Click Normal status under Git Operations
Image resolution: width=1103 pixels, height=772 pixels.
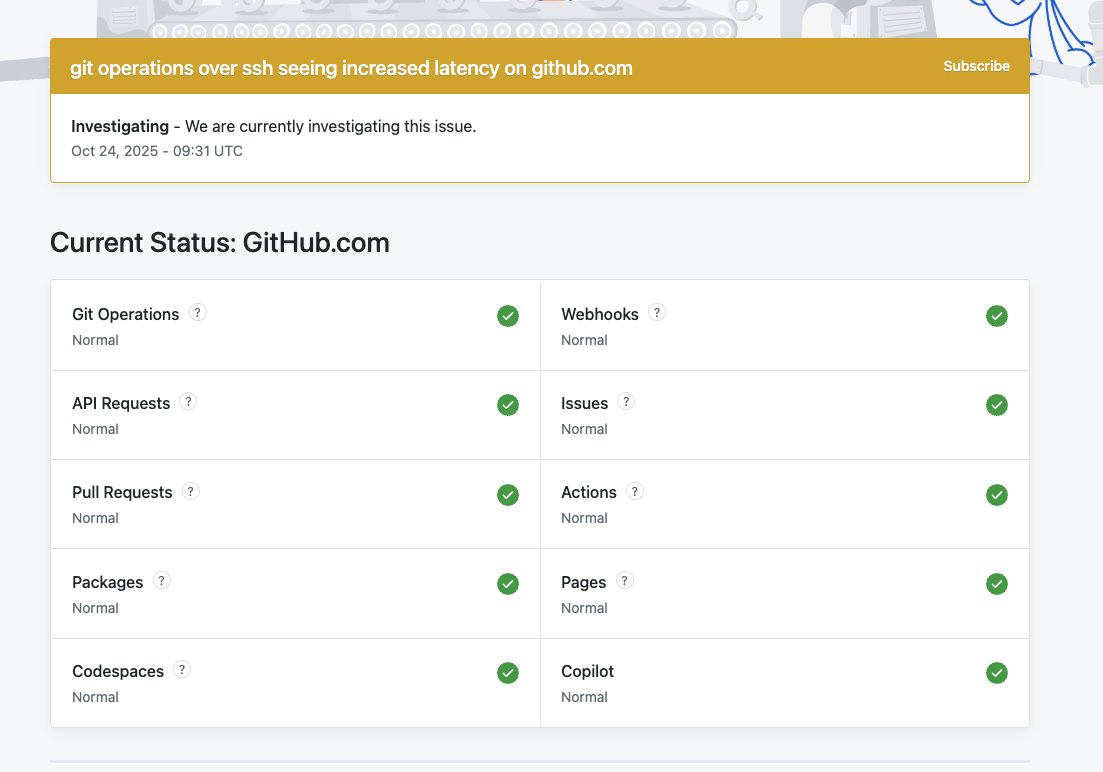tap(95, 341)
